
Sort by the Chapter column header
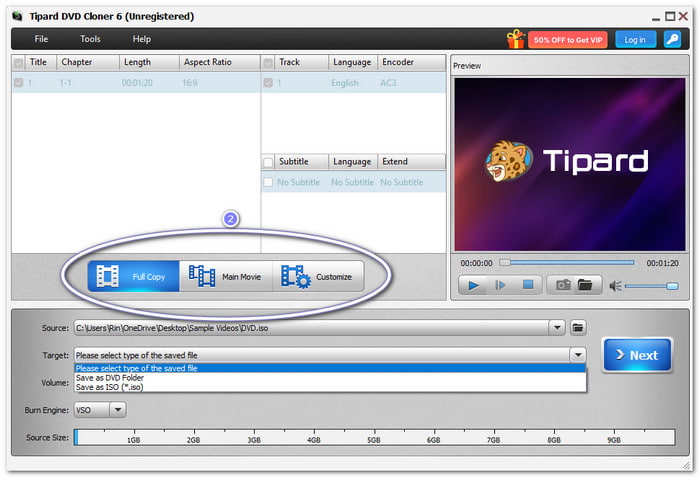pyautogui.click(x=88, y=62)
